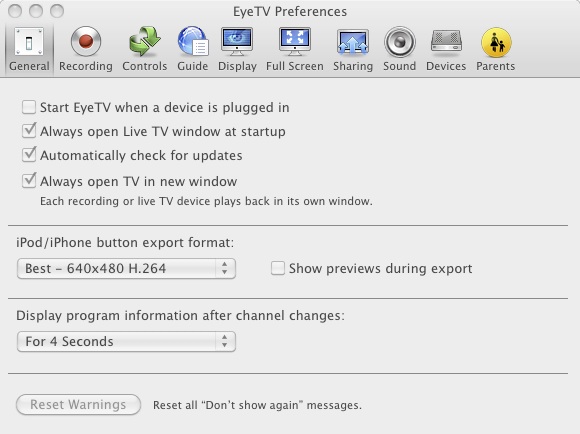Click the Reset Warnings button
The width and height of the screenshot is (580, 434).
(x=78, y=404)
